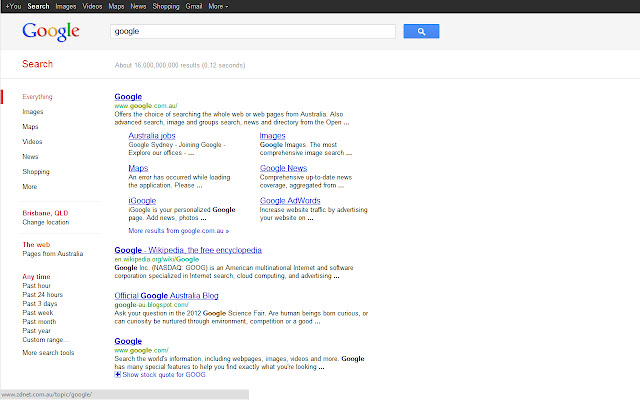
Task: Filter by Past 24 hours
Action: (x=42, y=295)
